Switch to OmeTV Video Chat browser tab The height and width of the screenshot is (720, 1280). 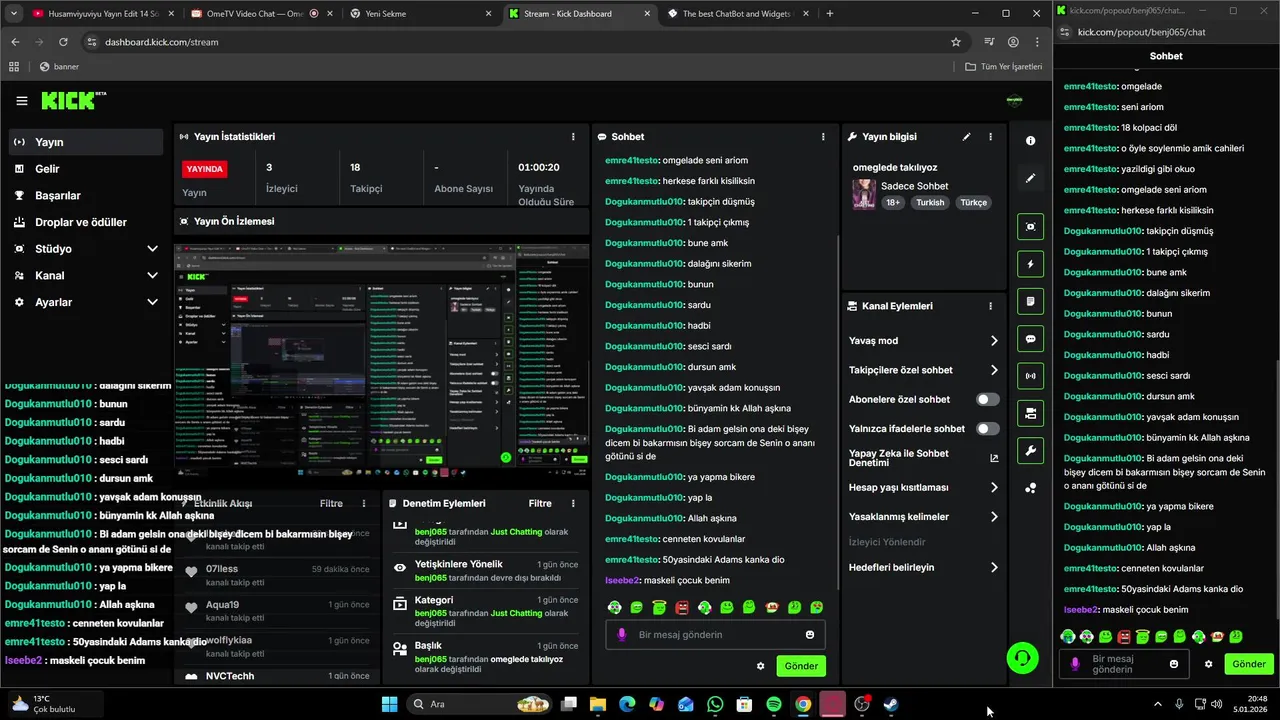(x=258, y=14)
